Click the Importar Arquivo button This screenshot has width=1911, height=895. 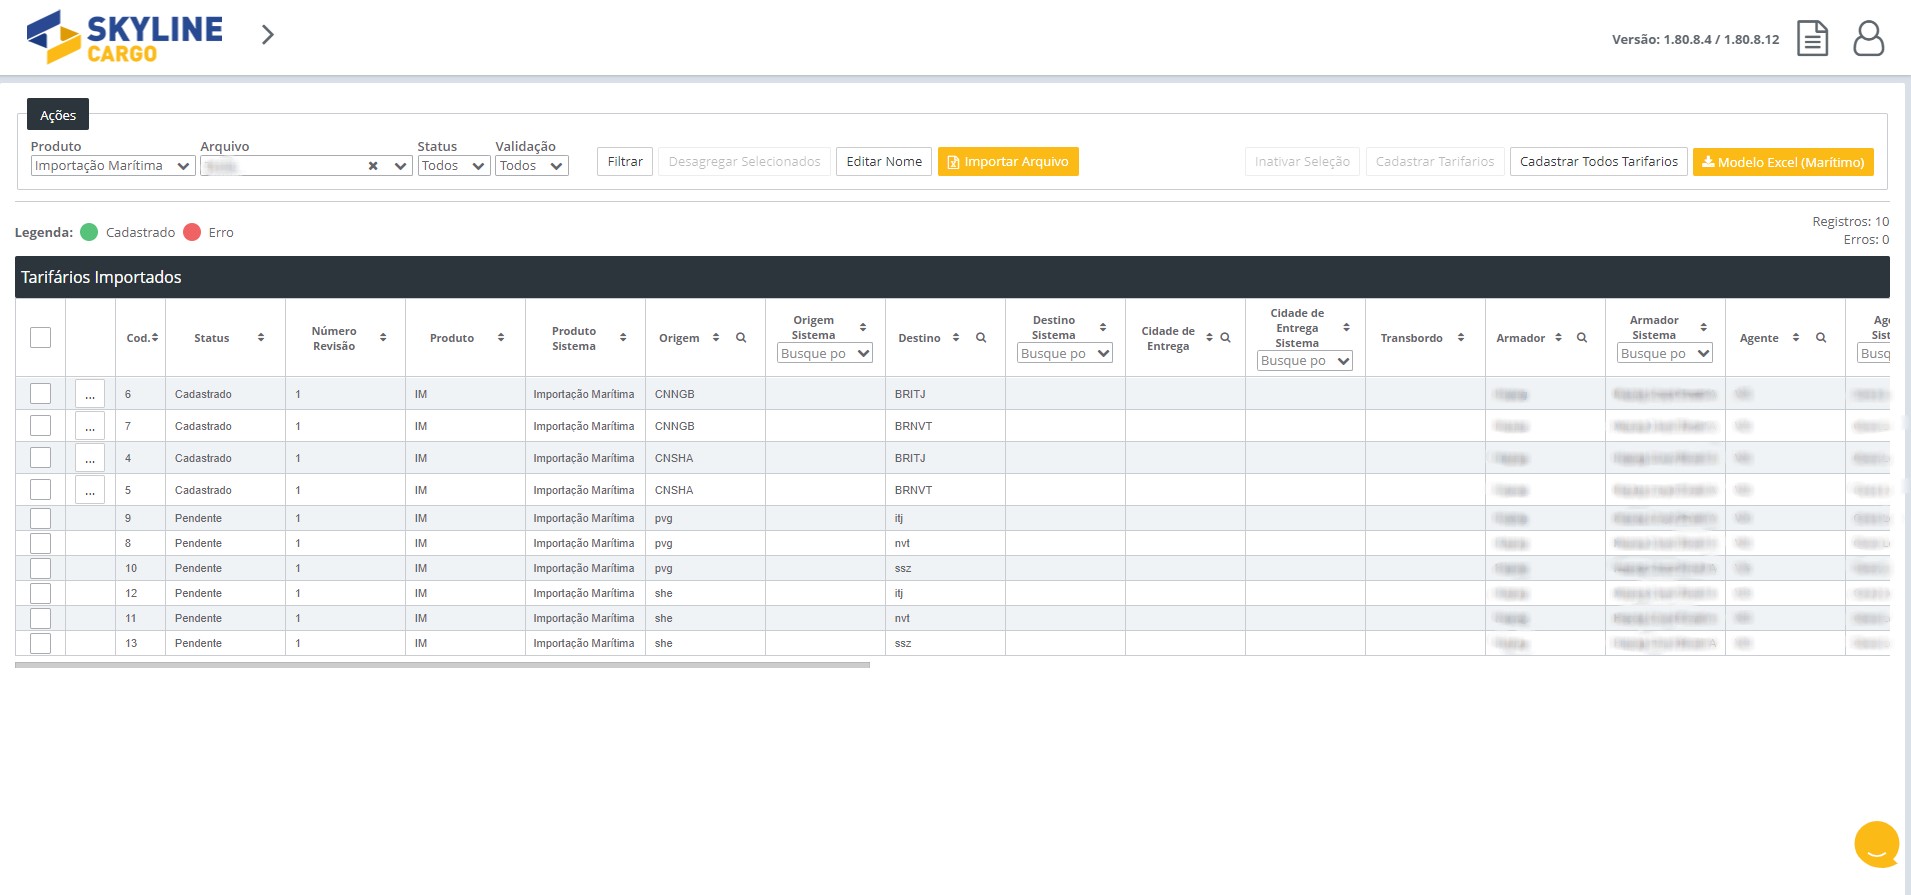pyautogui.click(x=1007, y=162)
